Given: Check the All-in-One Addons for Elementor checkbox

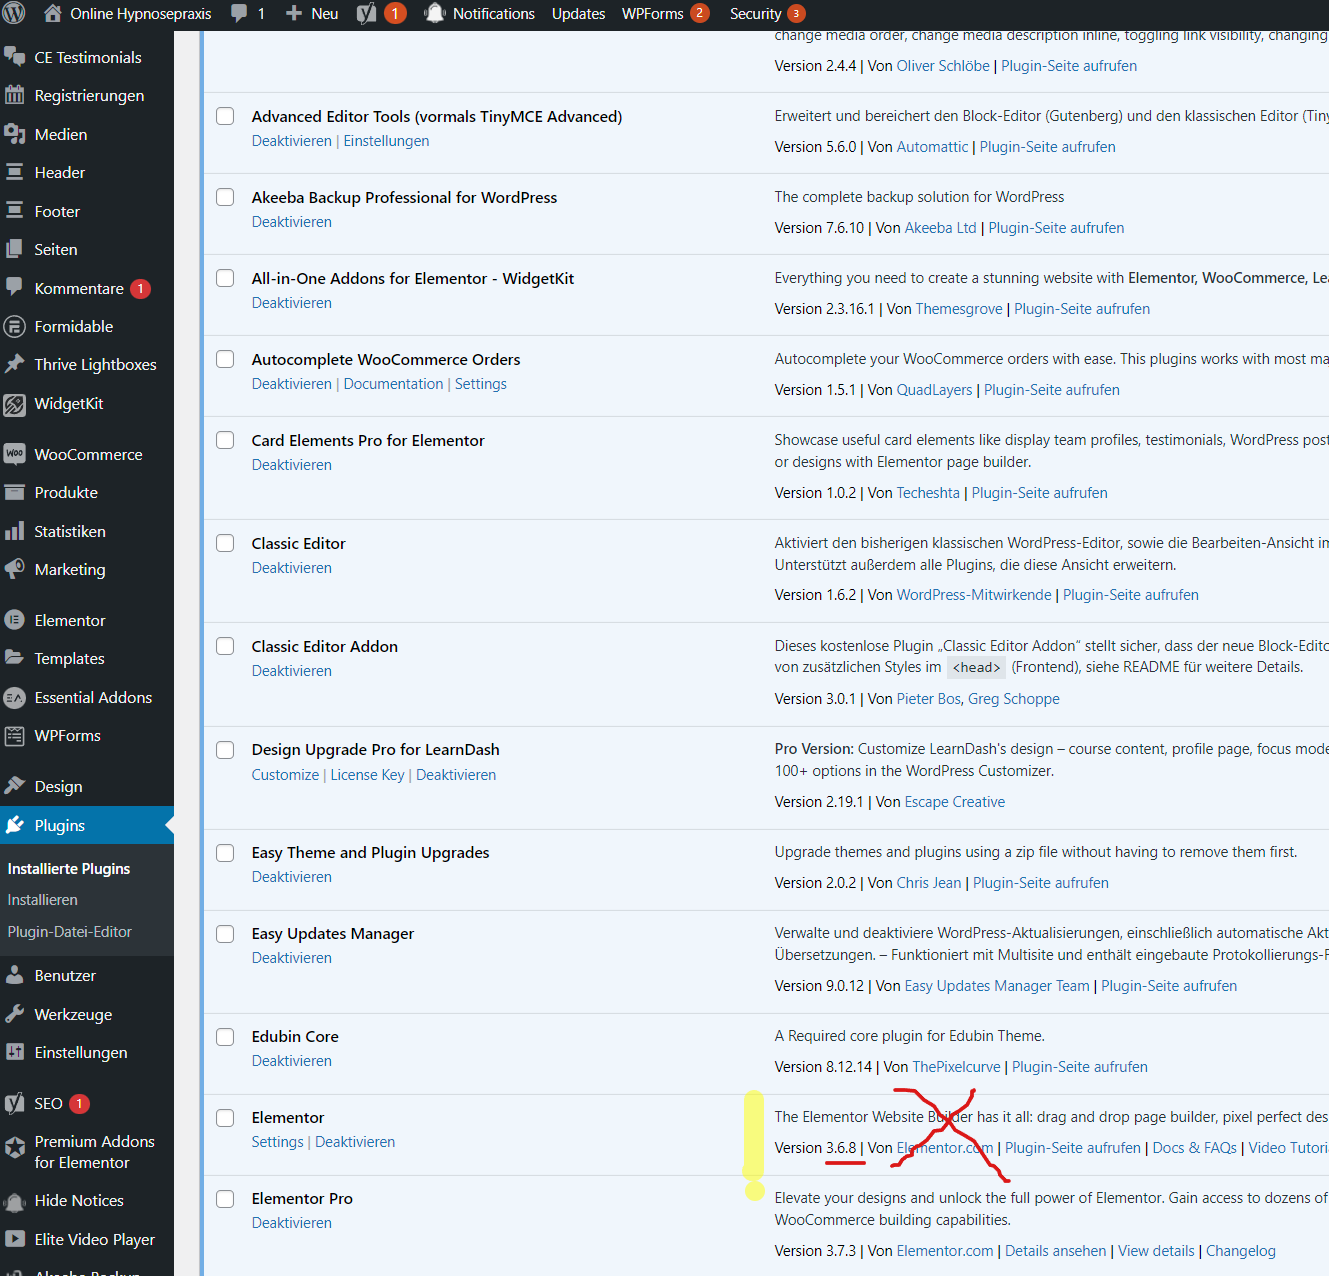Looking at the screenshot, I should [225, 278].
